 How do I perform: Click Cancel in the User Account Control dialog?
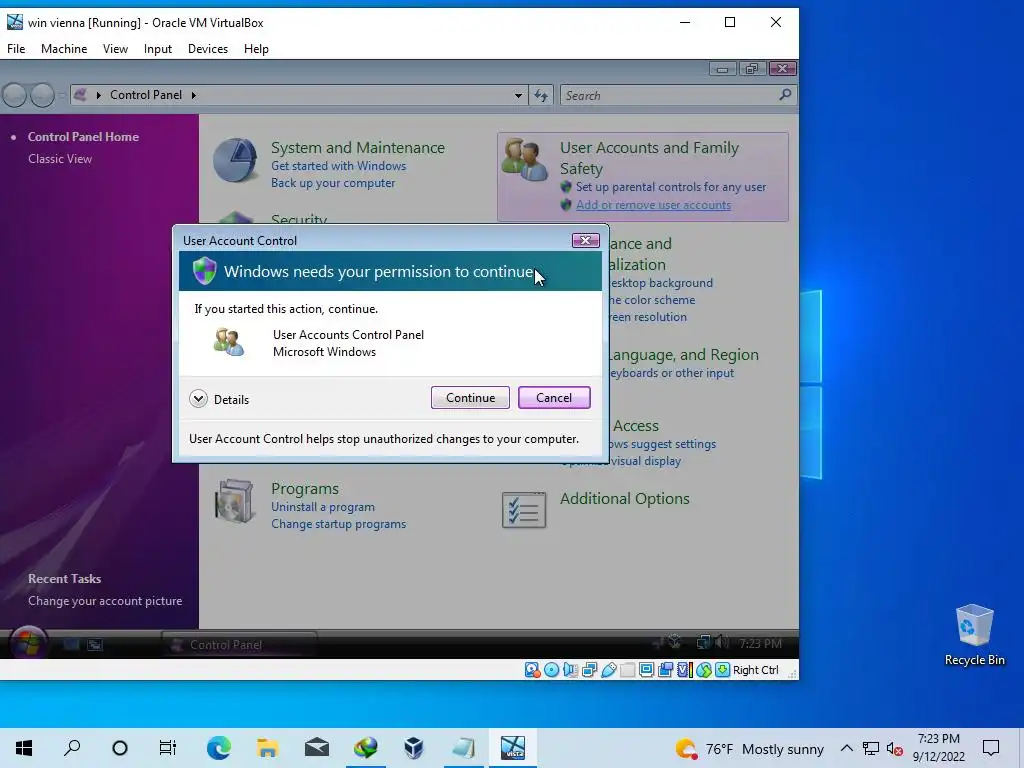click(x=554, y=398)
